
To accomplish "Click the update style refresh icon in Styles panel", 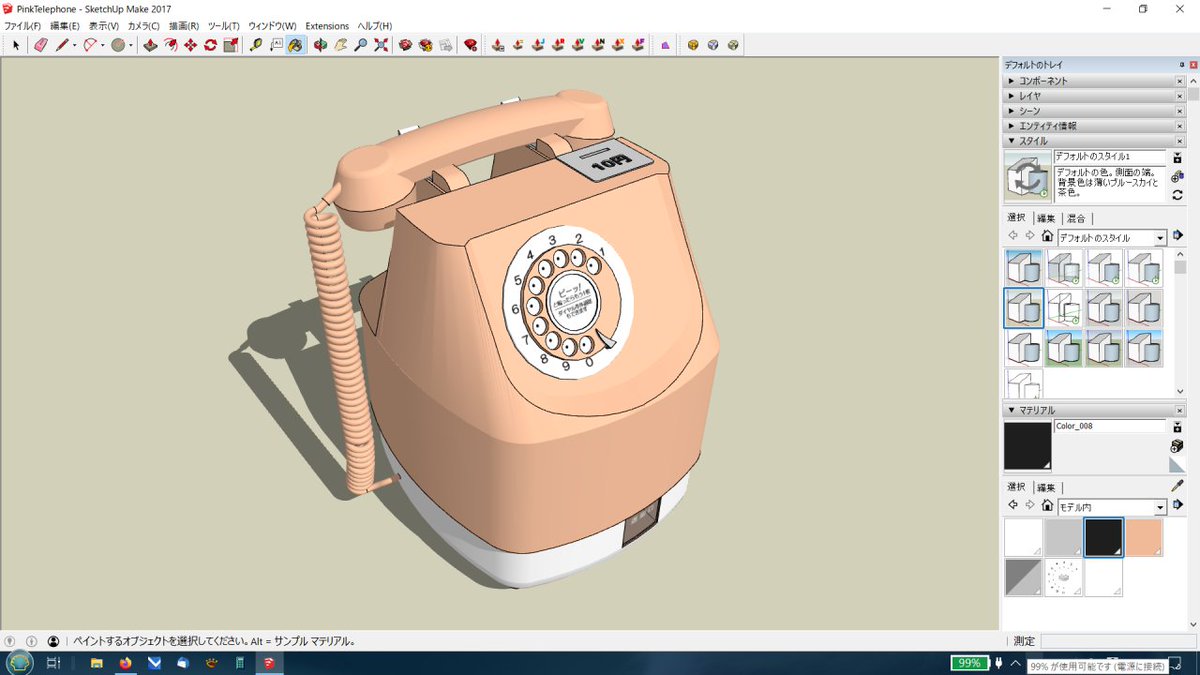I will coord(1177,195).
